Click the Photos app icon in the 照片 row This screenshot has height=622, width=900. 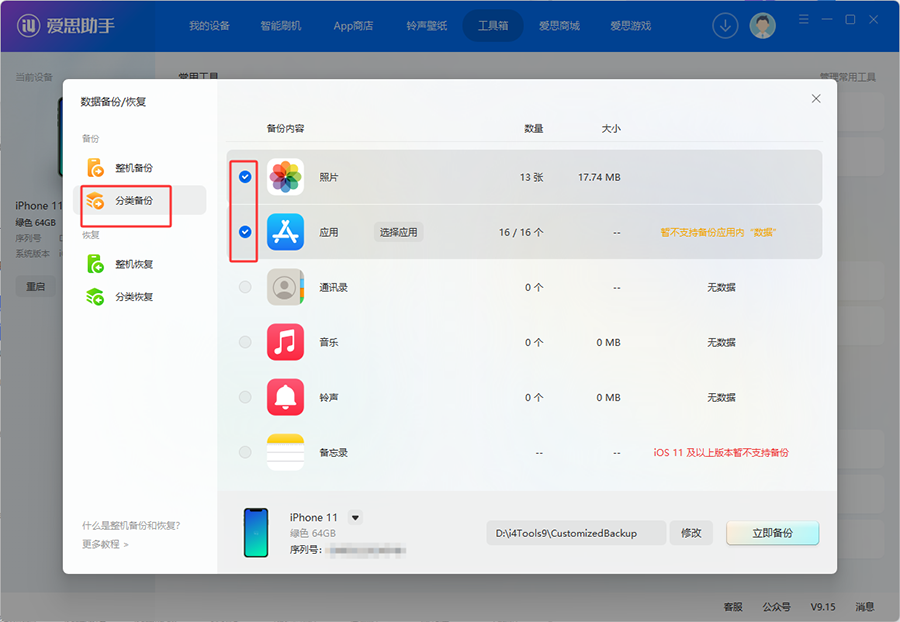click(x=285, y=177)
